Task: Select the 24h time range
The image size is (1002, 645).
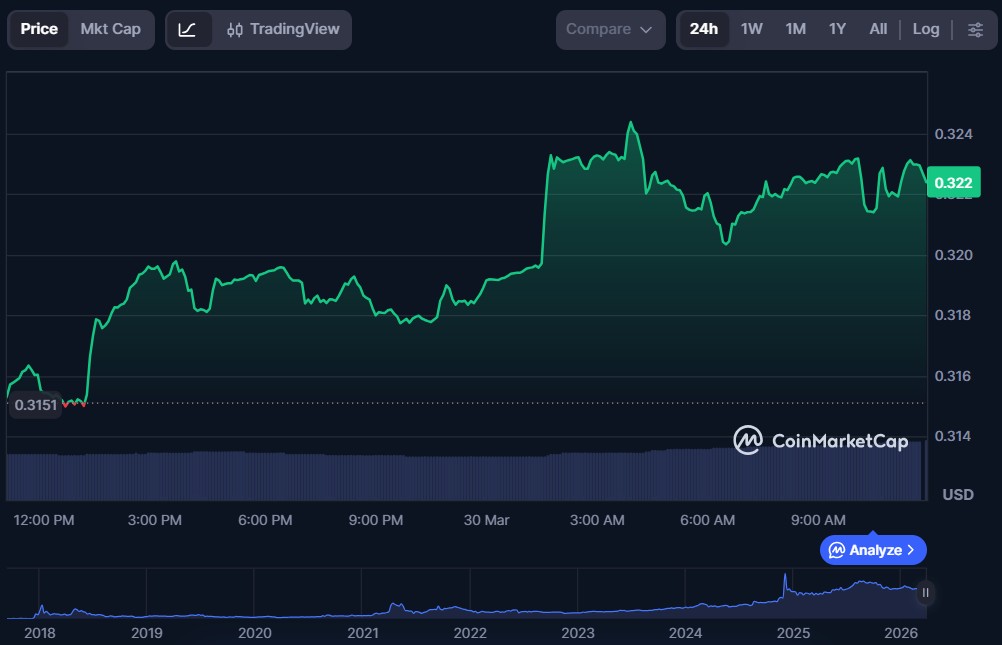Action: pyautogui.click(x=703, y=29)
